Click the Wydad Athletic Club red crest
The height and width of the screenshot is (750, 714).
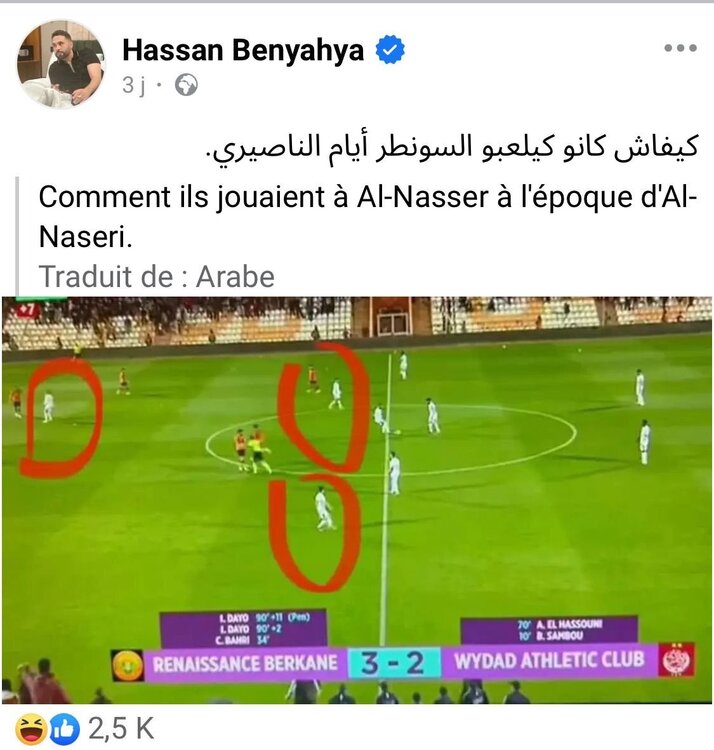tap(676, 661)
